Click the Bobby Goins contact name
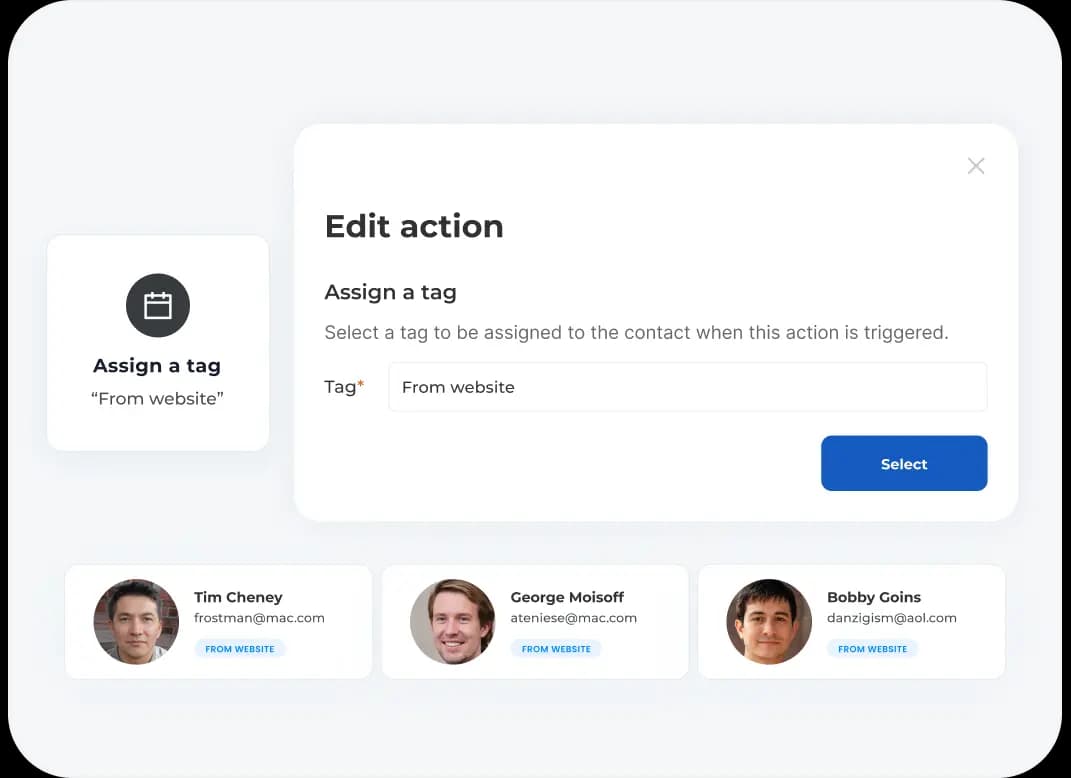The height and width of the screenshot is (778, 1071). (x=874, y=597)
